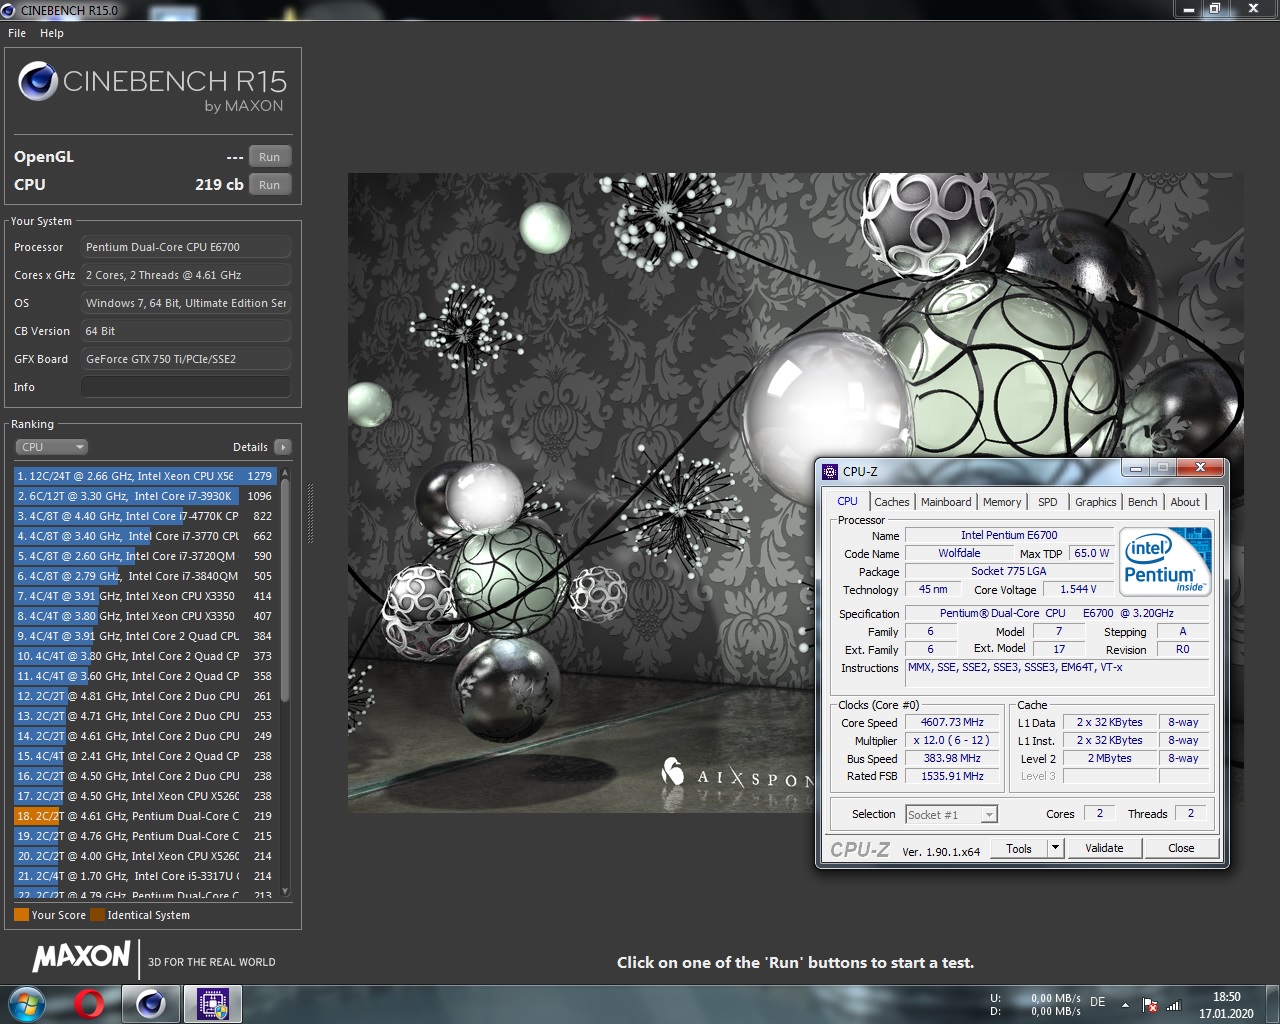The width and height of the screenshot is (1280, 1024).
Task: Expand the Tools dropdown arrow in CPU-Z
Action: pyautogui.click(x=1055, y=848)
